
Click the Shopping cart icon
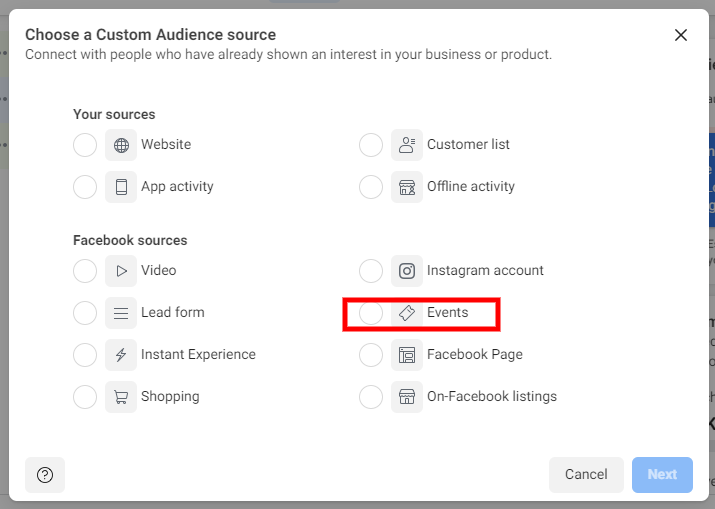[x=121, y=397]
